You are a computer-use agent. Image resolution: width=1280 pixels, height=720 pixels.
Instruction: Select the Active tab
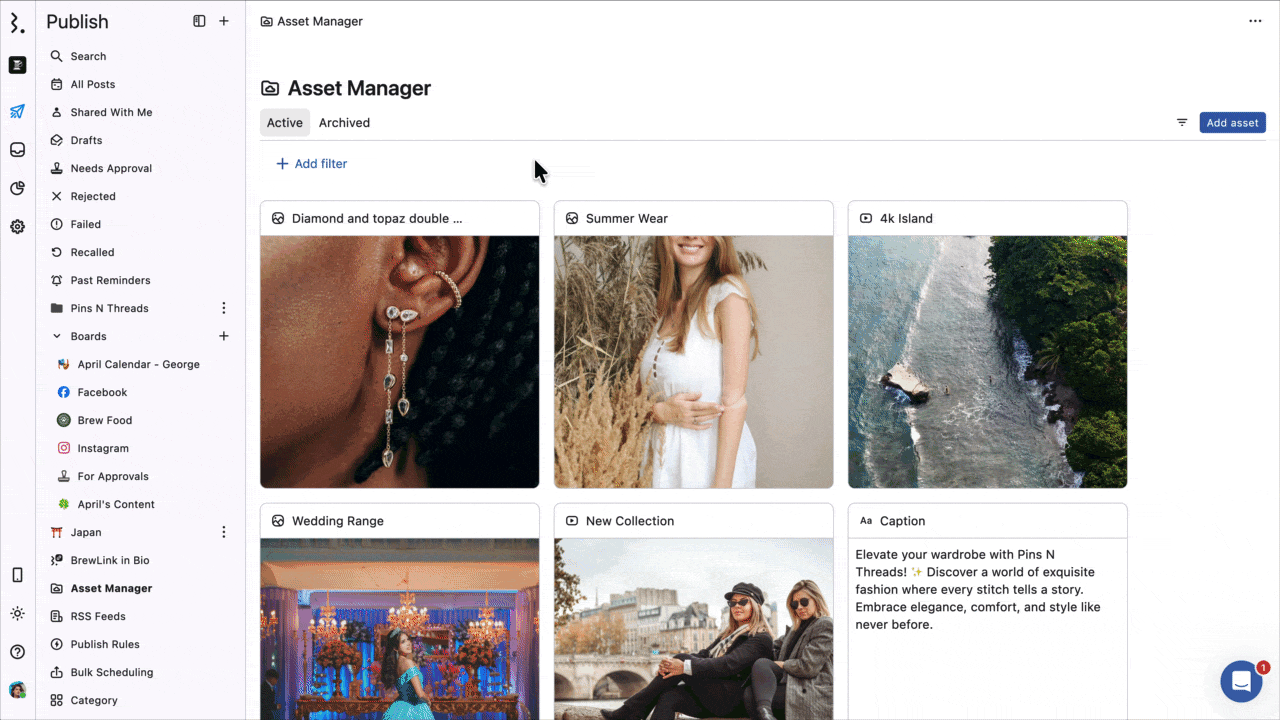coord(284,123)
